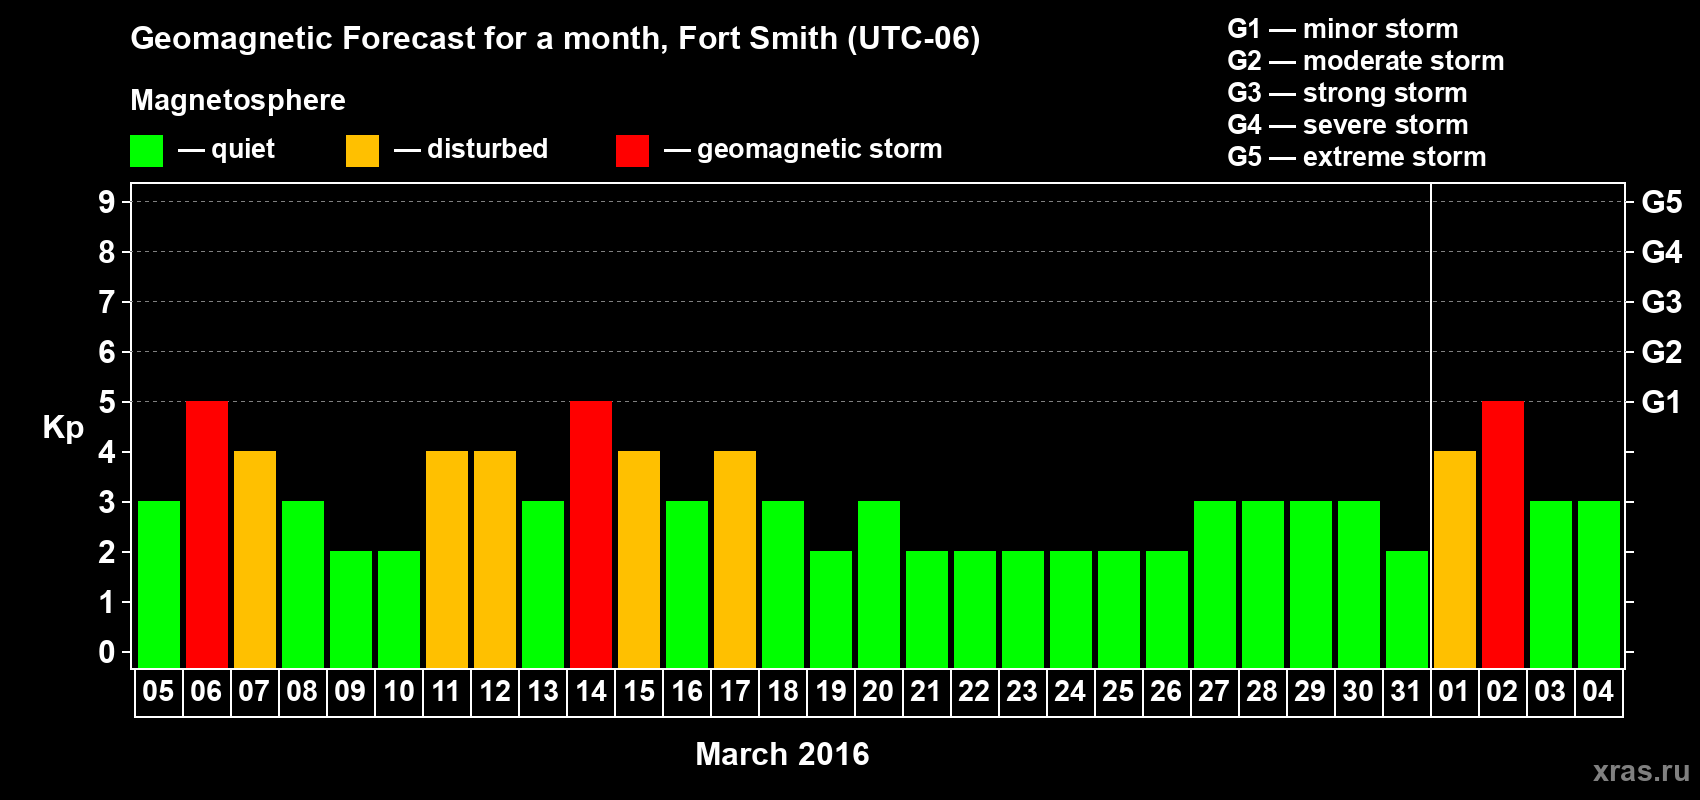Click the green bar for day 19
This screenshot has height=800, width=1700.
coord(831,609)
